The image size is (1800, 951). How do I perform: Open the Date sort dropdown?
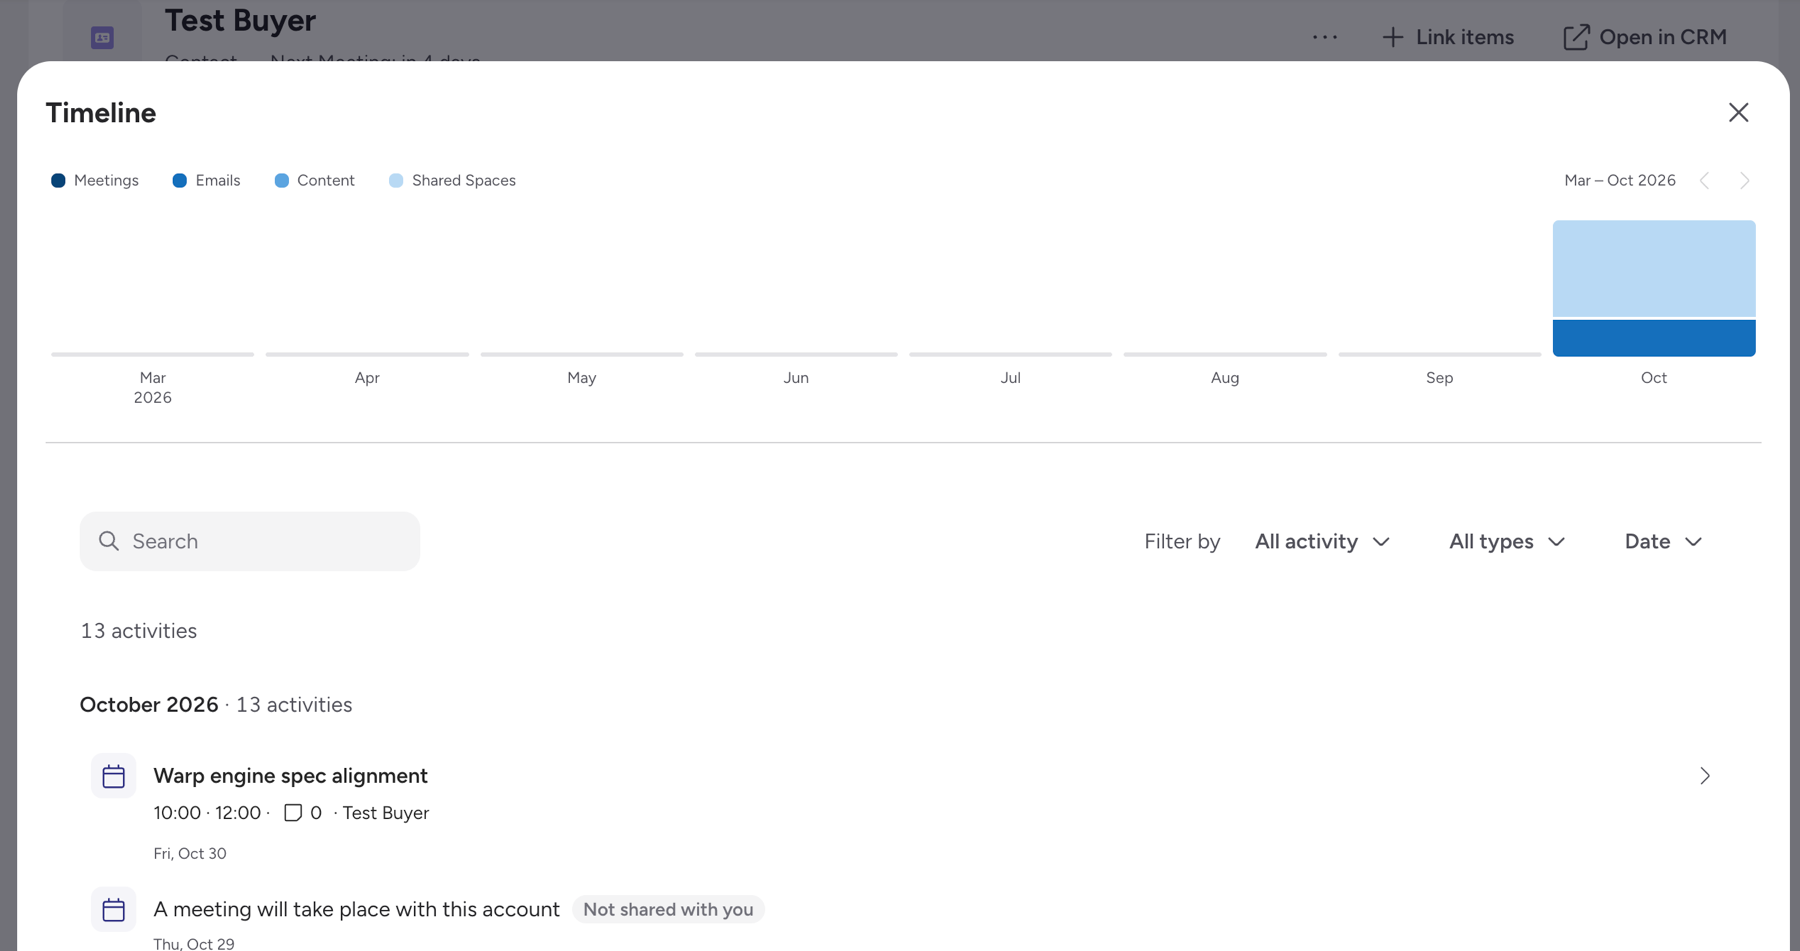click(1663, 542)
